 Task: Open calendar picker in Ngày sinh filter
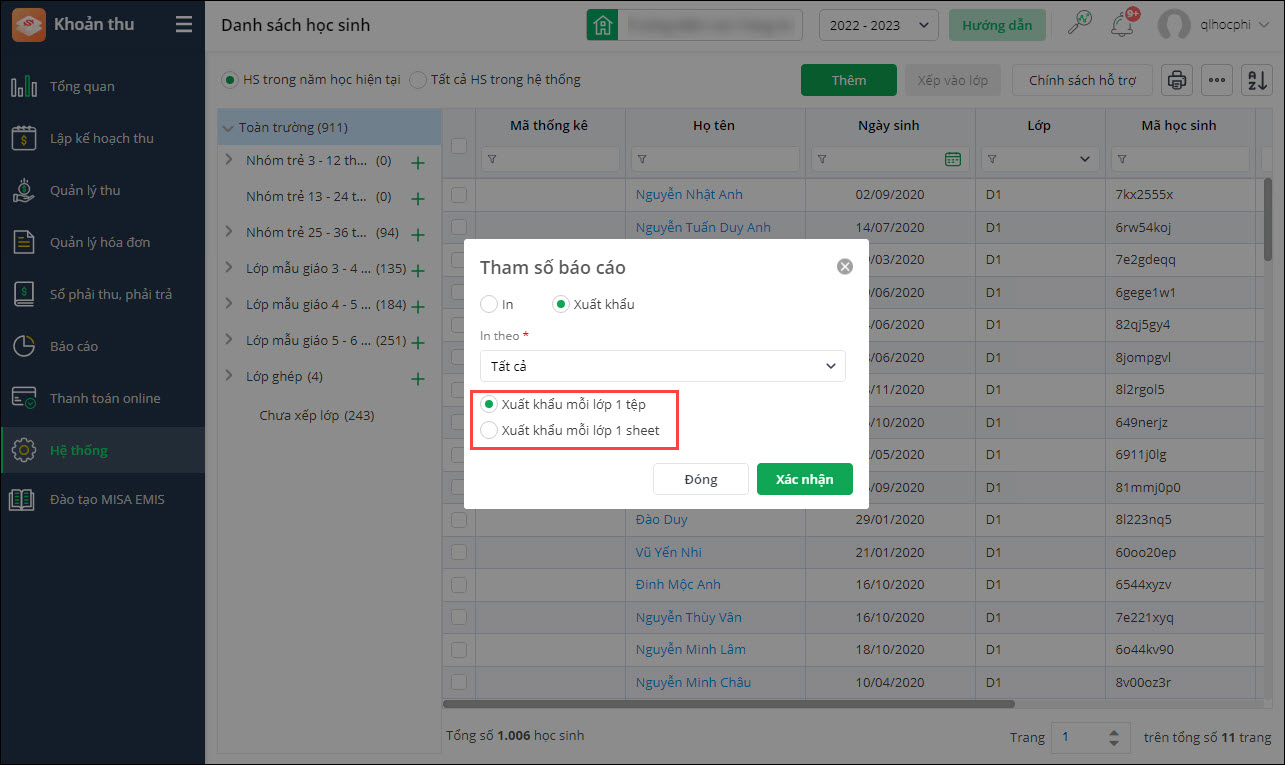(952, 159)
